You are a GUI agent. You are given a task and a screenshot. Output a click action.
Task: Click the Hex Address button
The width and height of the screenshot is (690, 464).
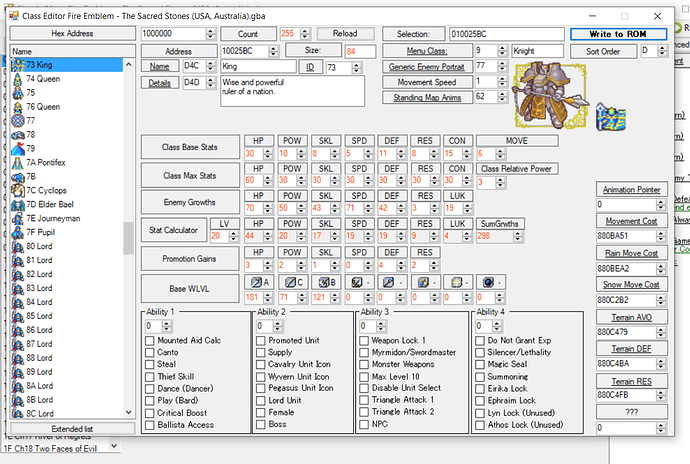73,33
